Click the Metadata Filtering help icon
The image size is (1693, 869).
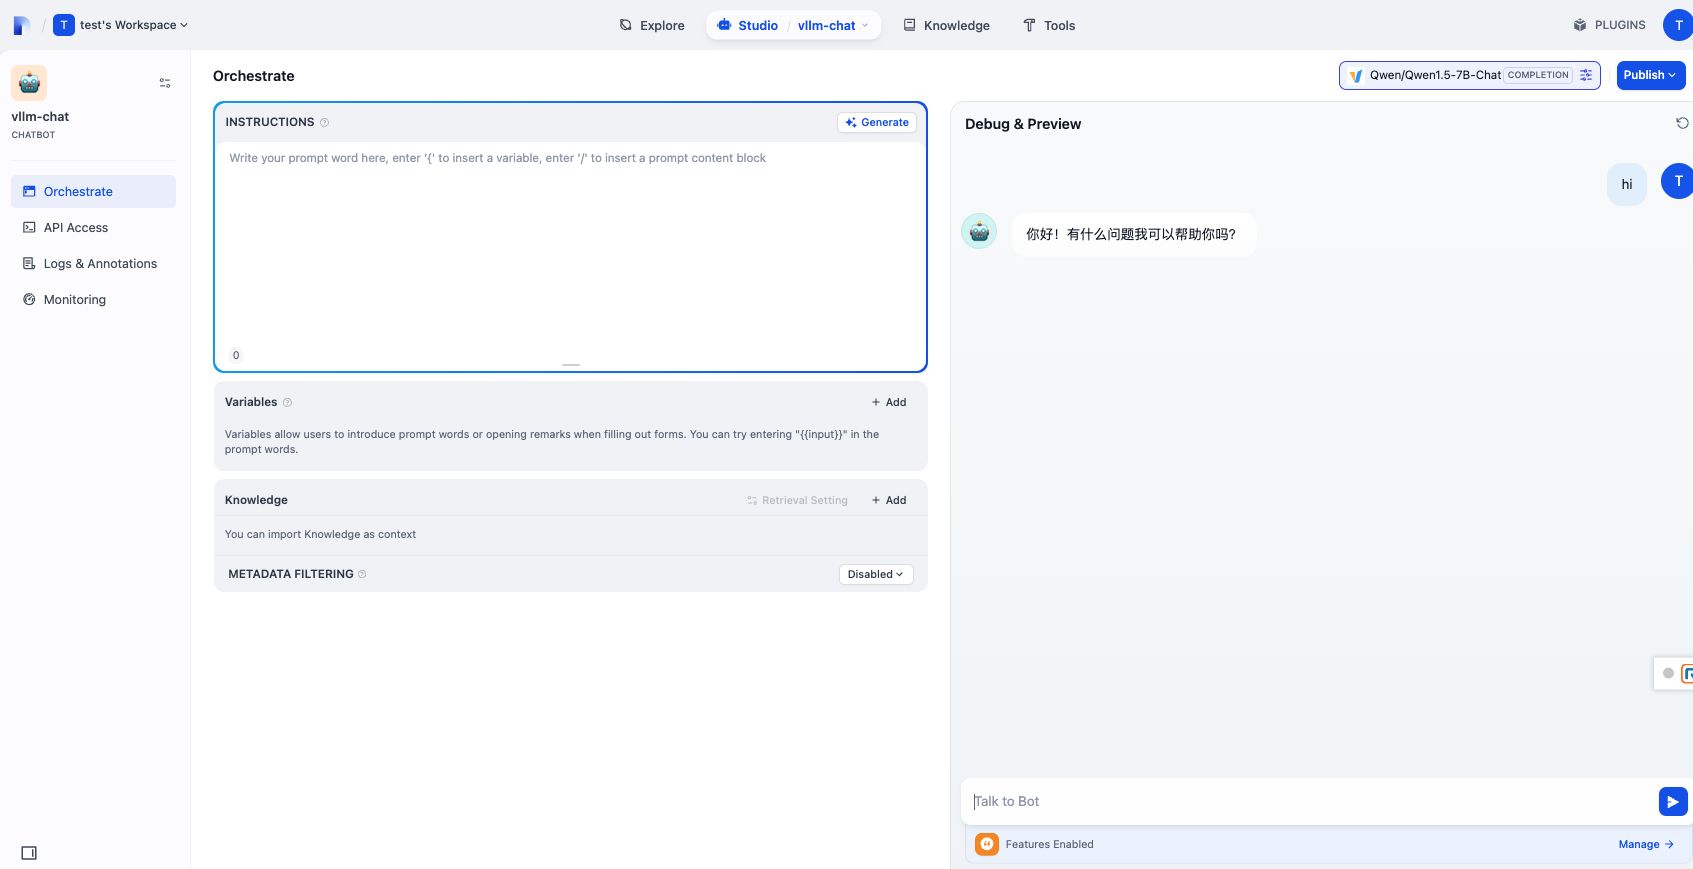coord(362,574)
